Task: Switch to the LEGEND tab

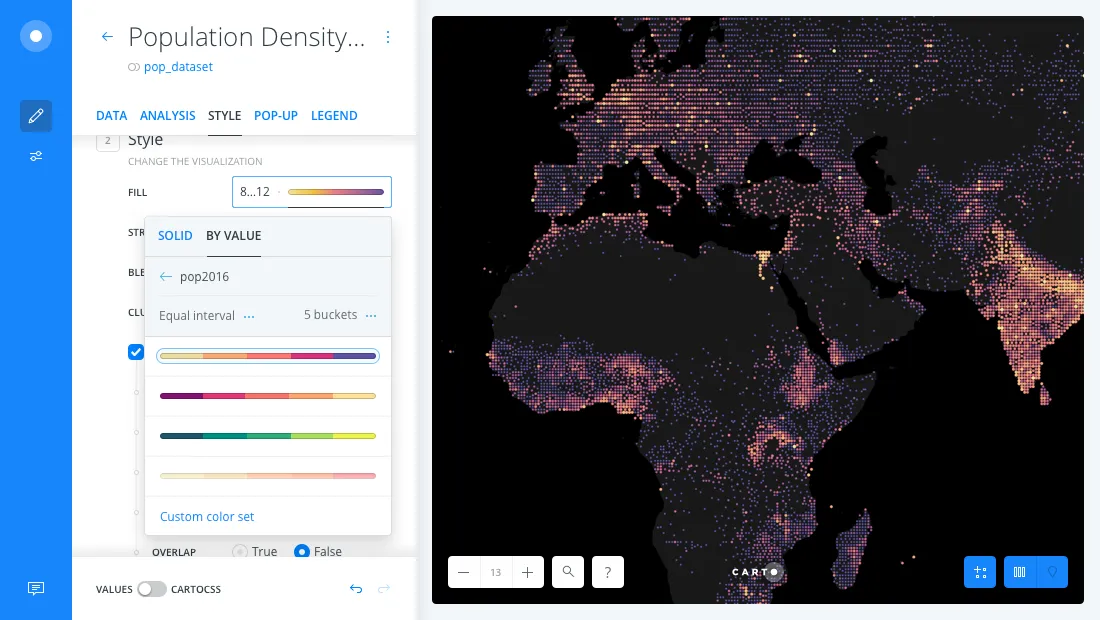Action: coord(334,115)
